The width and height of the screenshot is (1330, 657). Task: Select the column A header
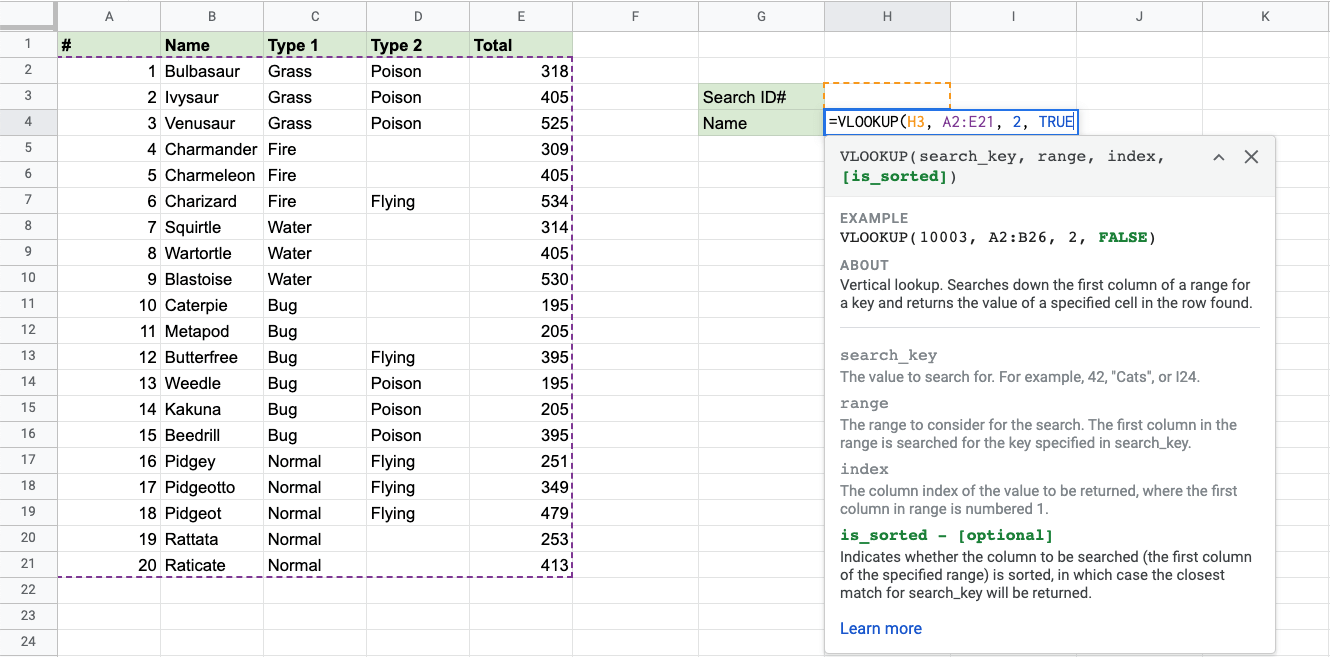click(108, 16)
